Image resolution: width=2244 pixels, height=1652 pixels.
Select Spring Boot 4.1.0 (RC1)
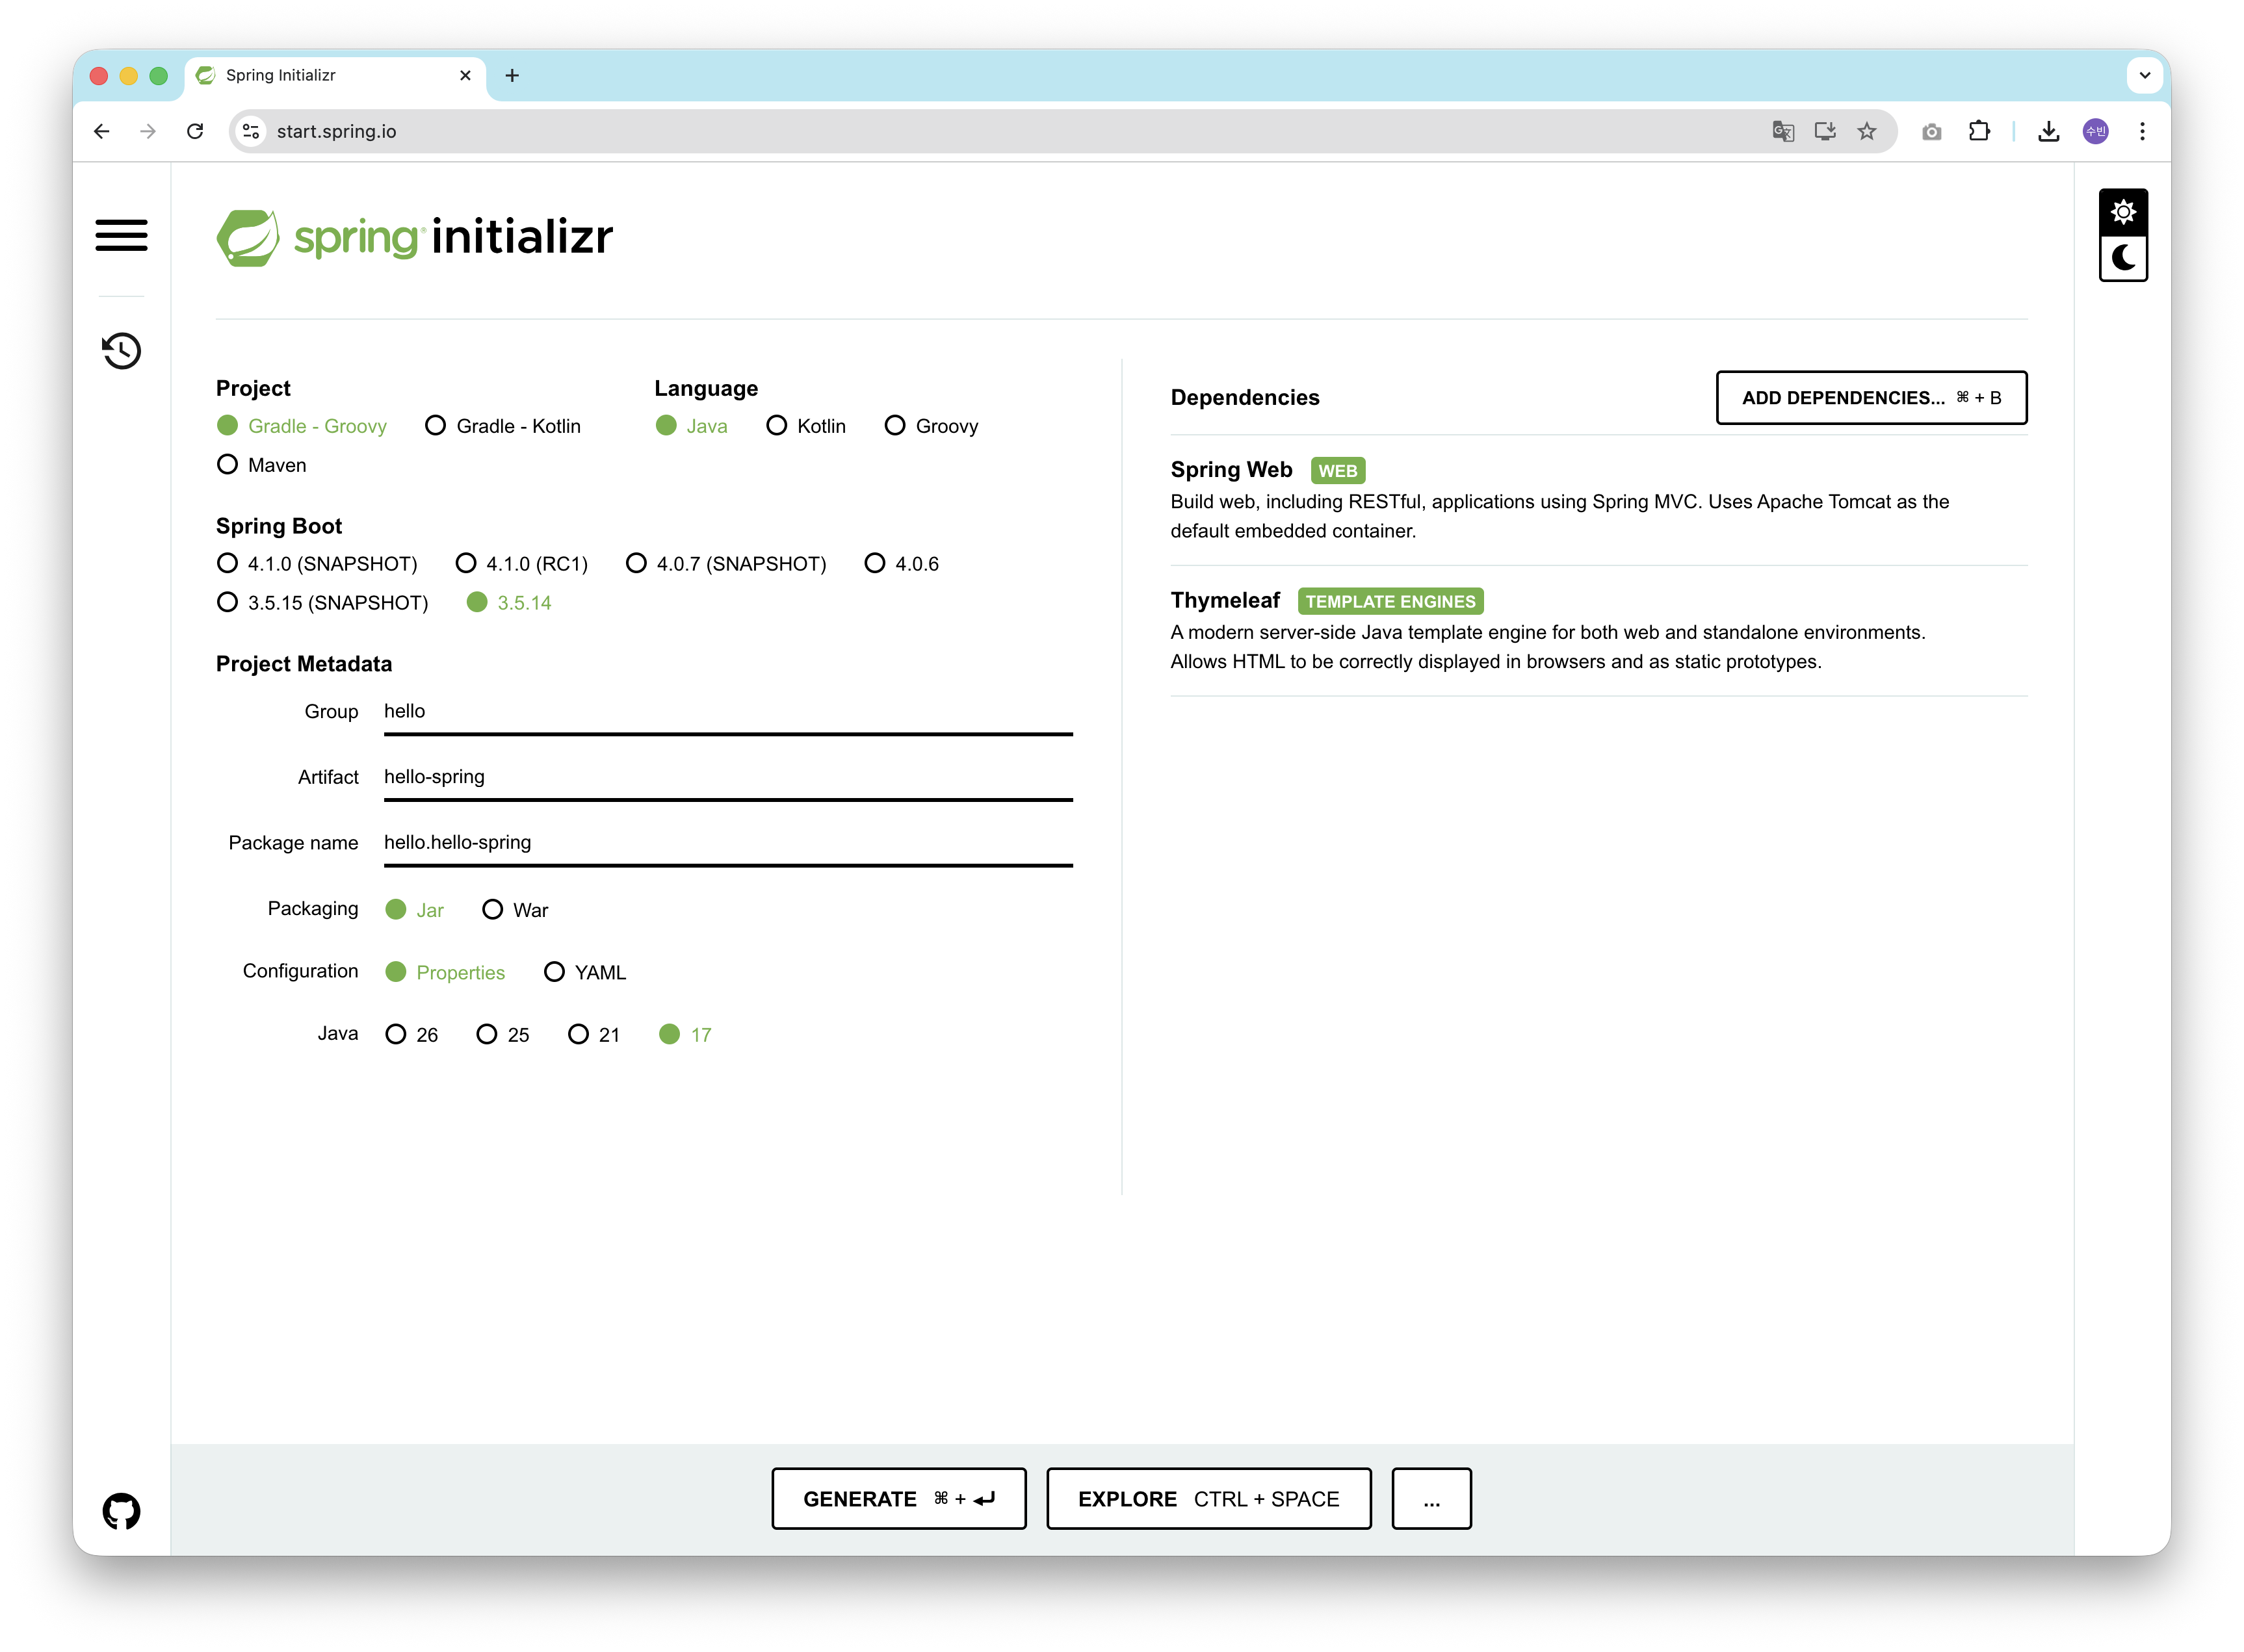pyautogui.click(x=522, y=564)
